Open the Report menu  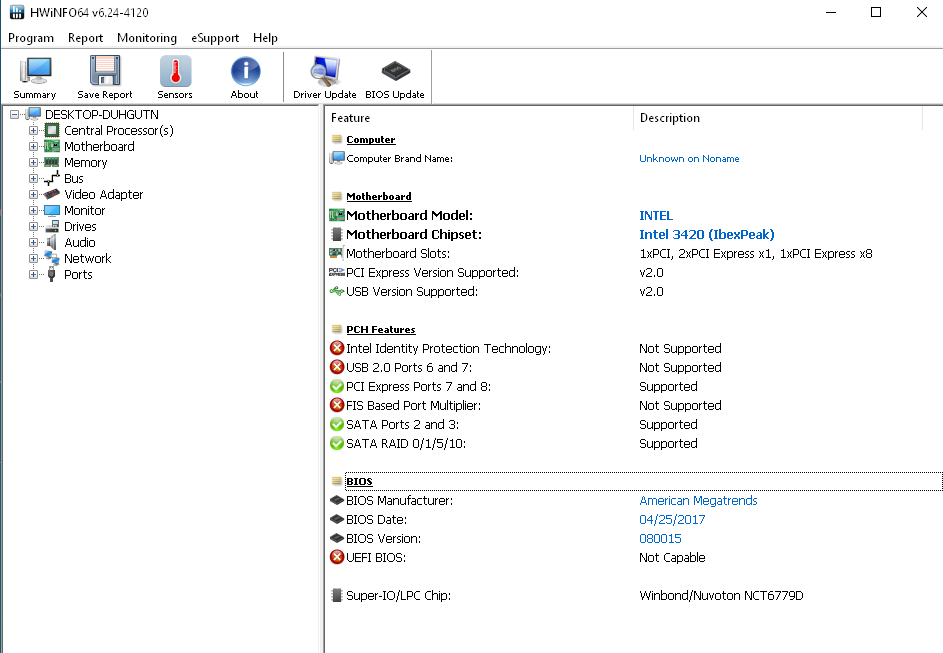click(x=85, y=38)
